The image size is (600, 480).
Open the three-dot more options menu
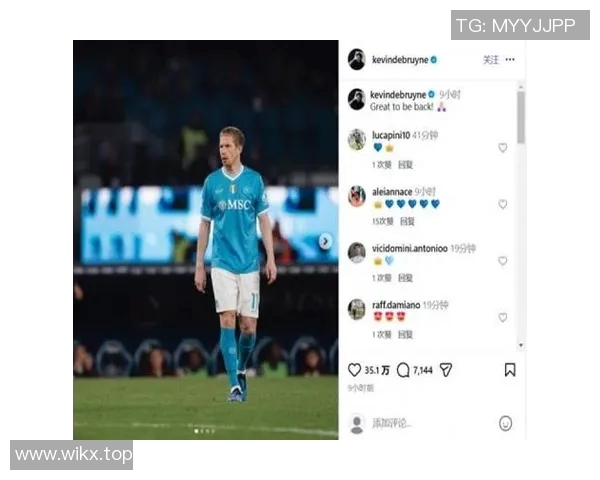(510, 59)
